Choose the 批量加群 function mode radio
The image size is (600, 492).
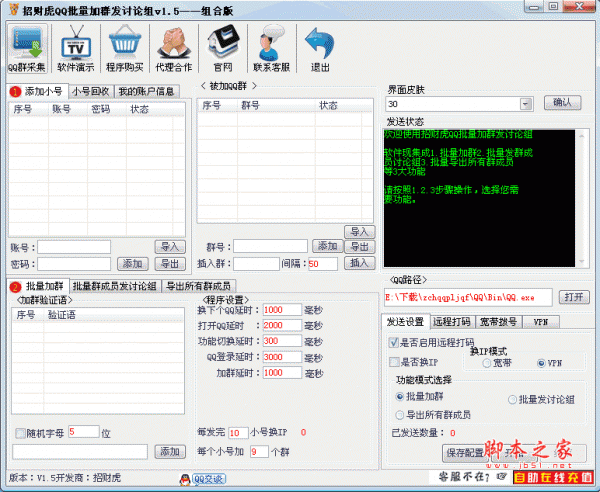point(399,396)
